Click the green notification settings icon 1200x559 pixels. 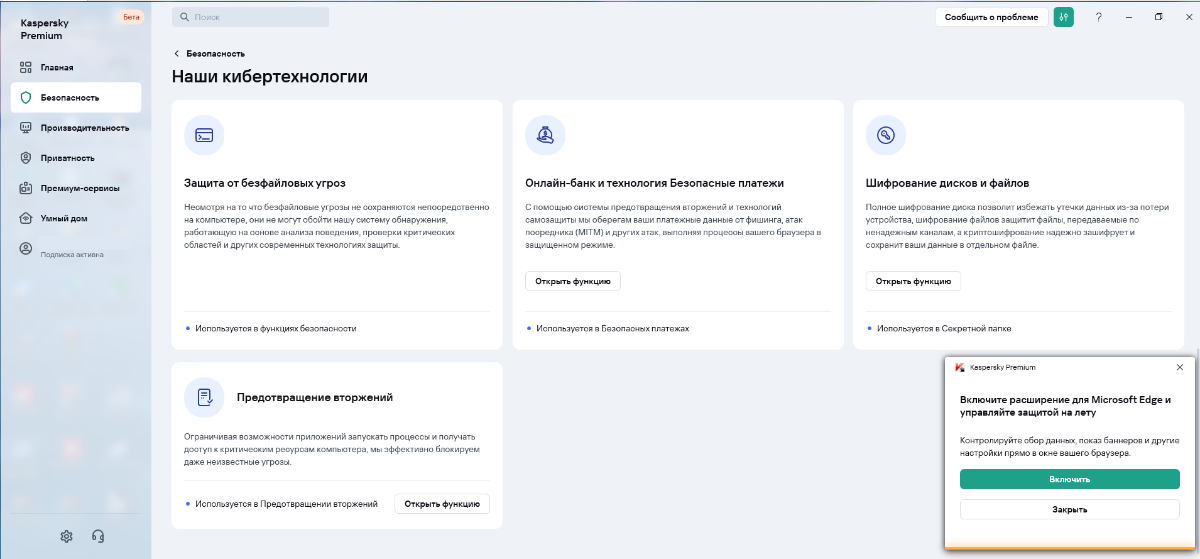click(1063, 17)
